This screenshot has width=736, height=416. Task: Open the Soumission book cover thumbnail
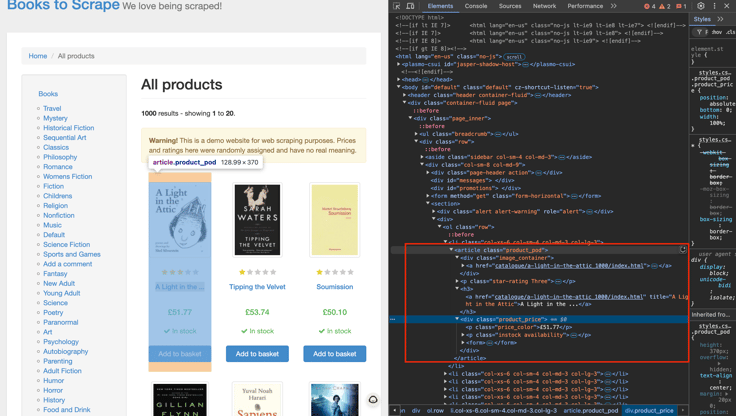(334, 220)
